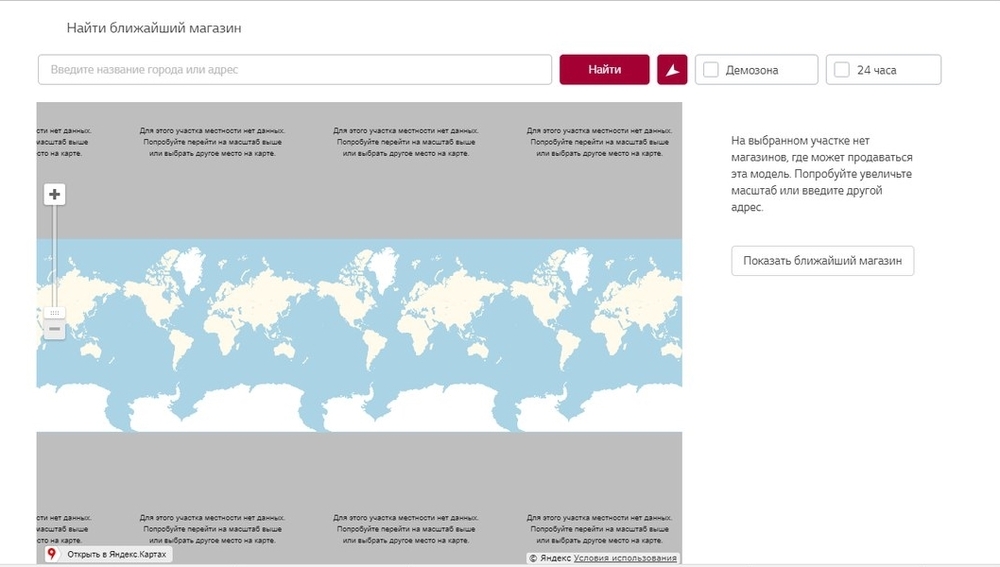Tick the 24 часа checkbox
Image resolution: width=1000 pixels, height=567 pixels.
coord(841,70)
